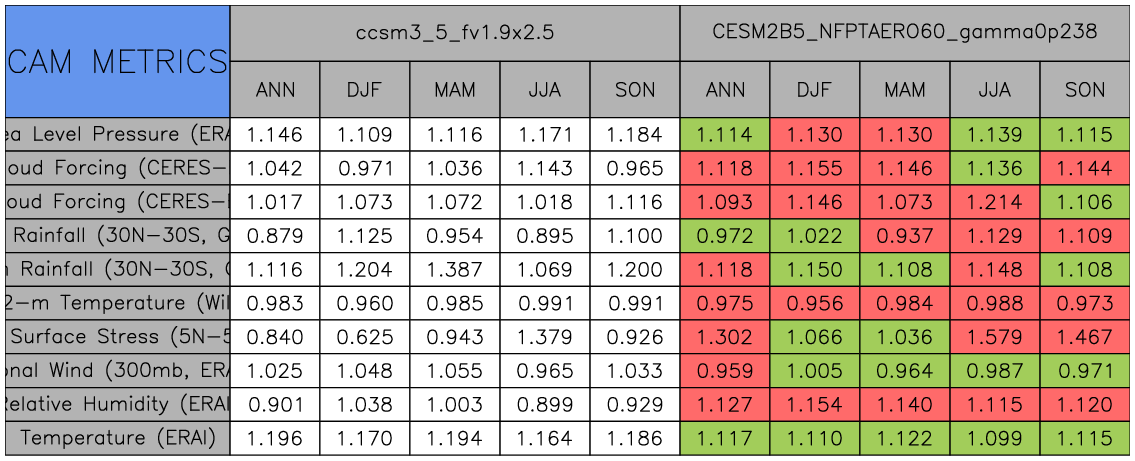Click the green cell showing 1.022
1135x461 pixels.
point(814,236)
